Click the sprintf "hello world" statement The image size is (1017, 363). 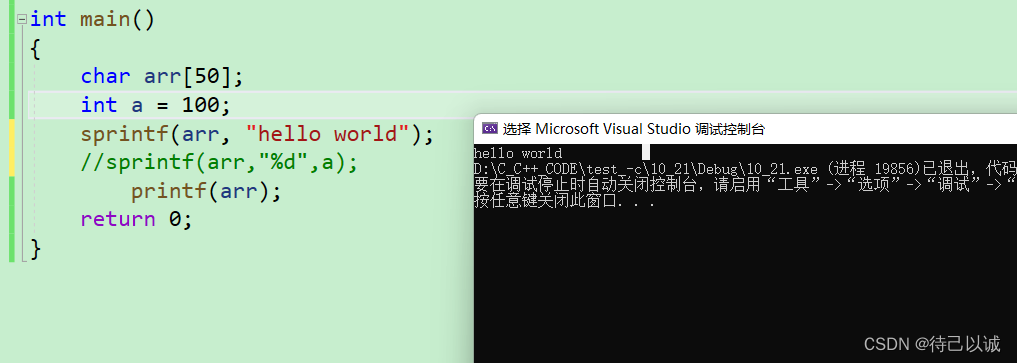257,134
